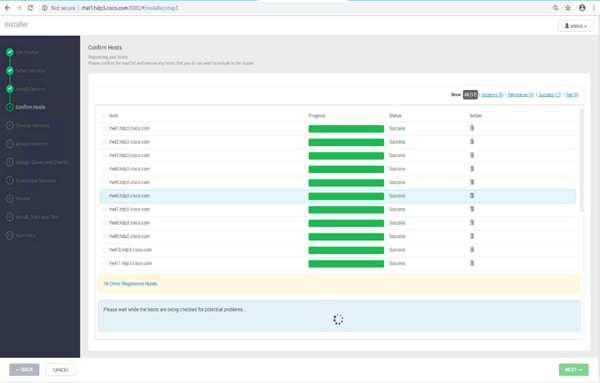The image size is (600, 383).
Task: Tick the checkbox for rhel3.hdp3.cisco.com
Action: pyautogui.click(x=104, y=156)
